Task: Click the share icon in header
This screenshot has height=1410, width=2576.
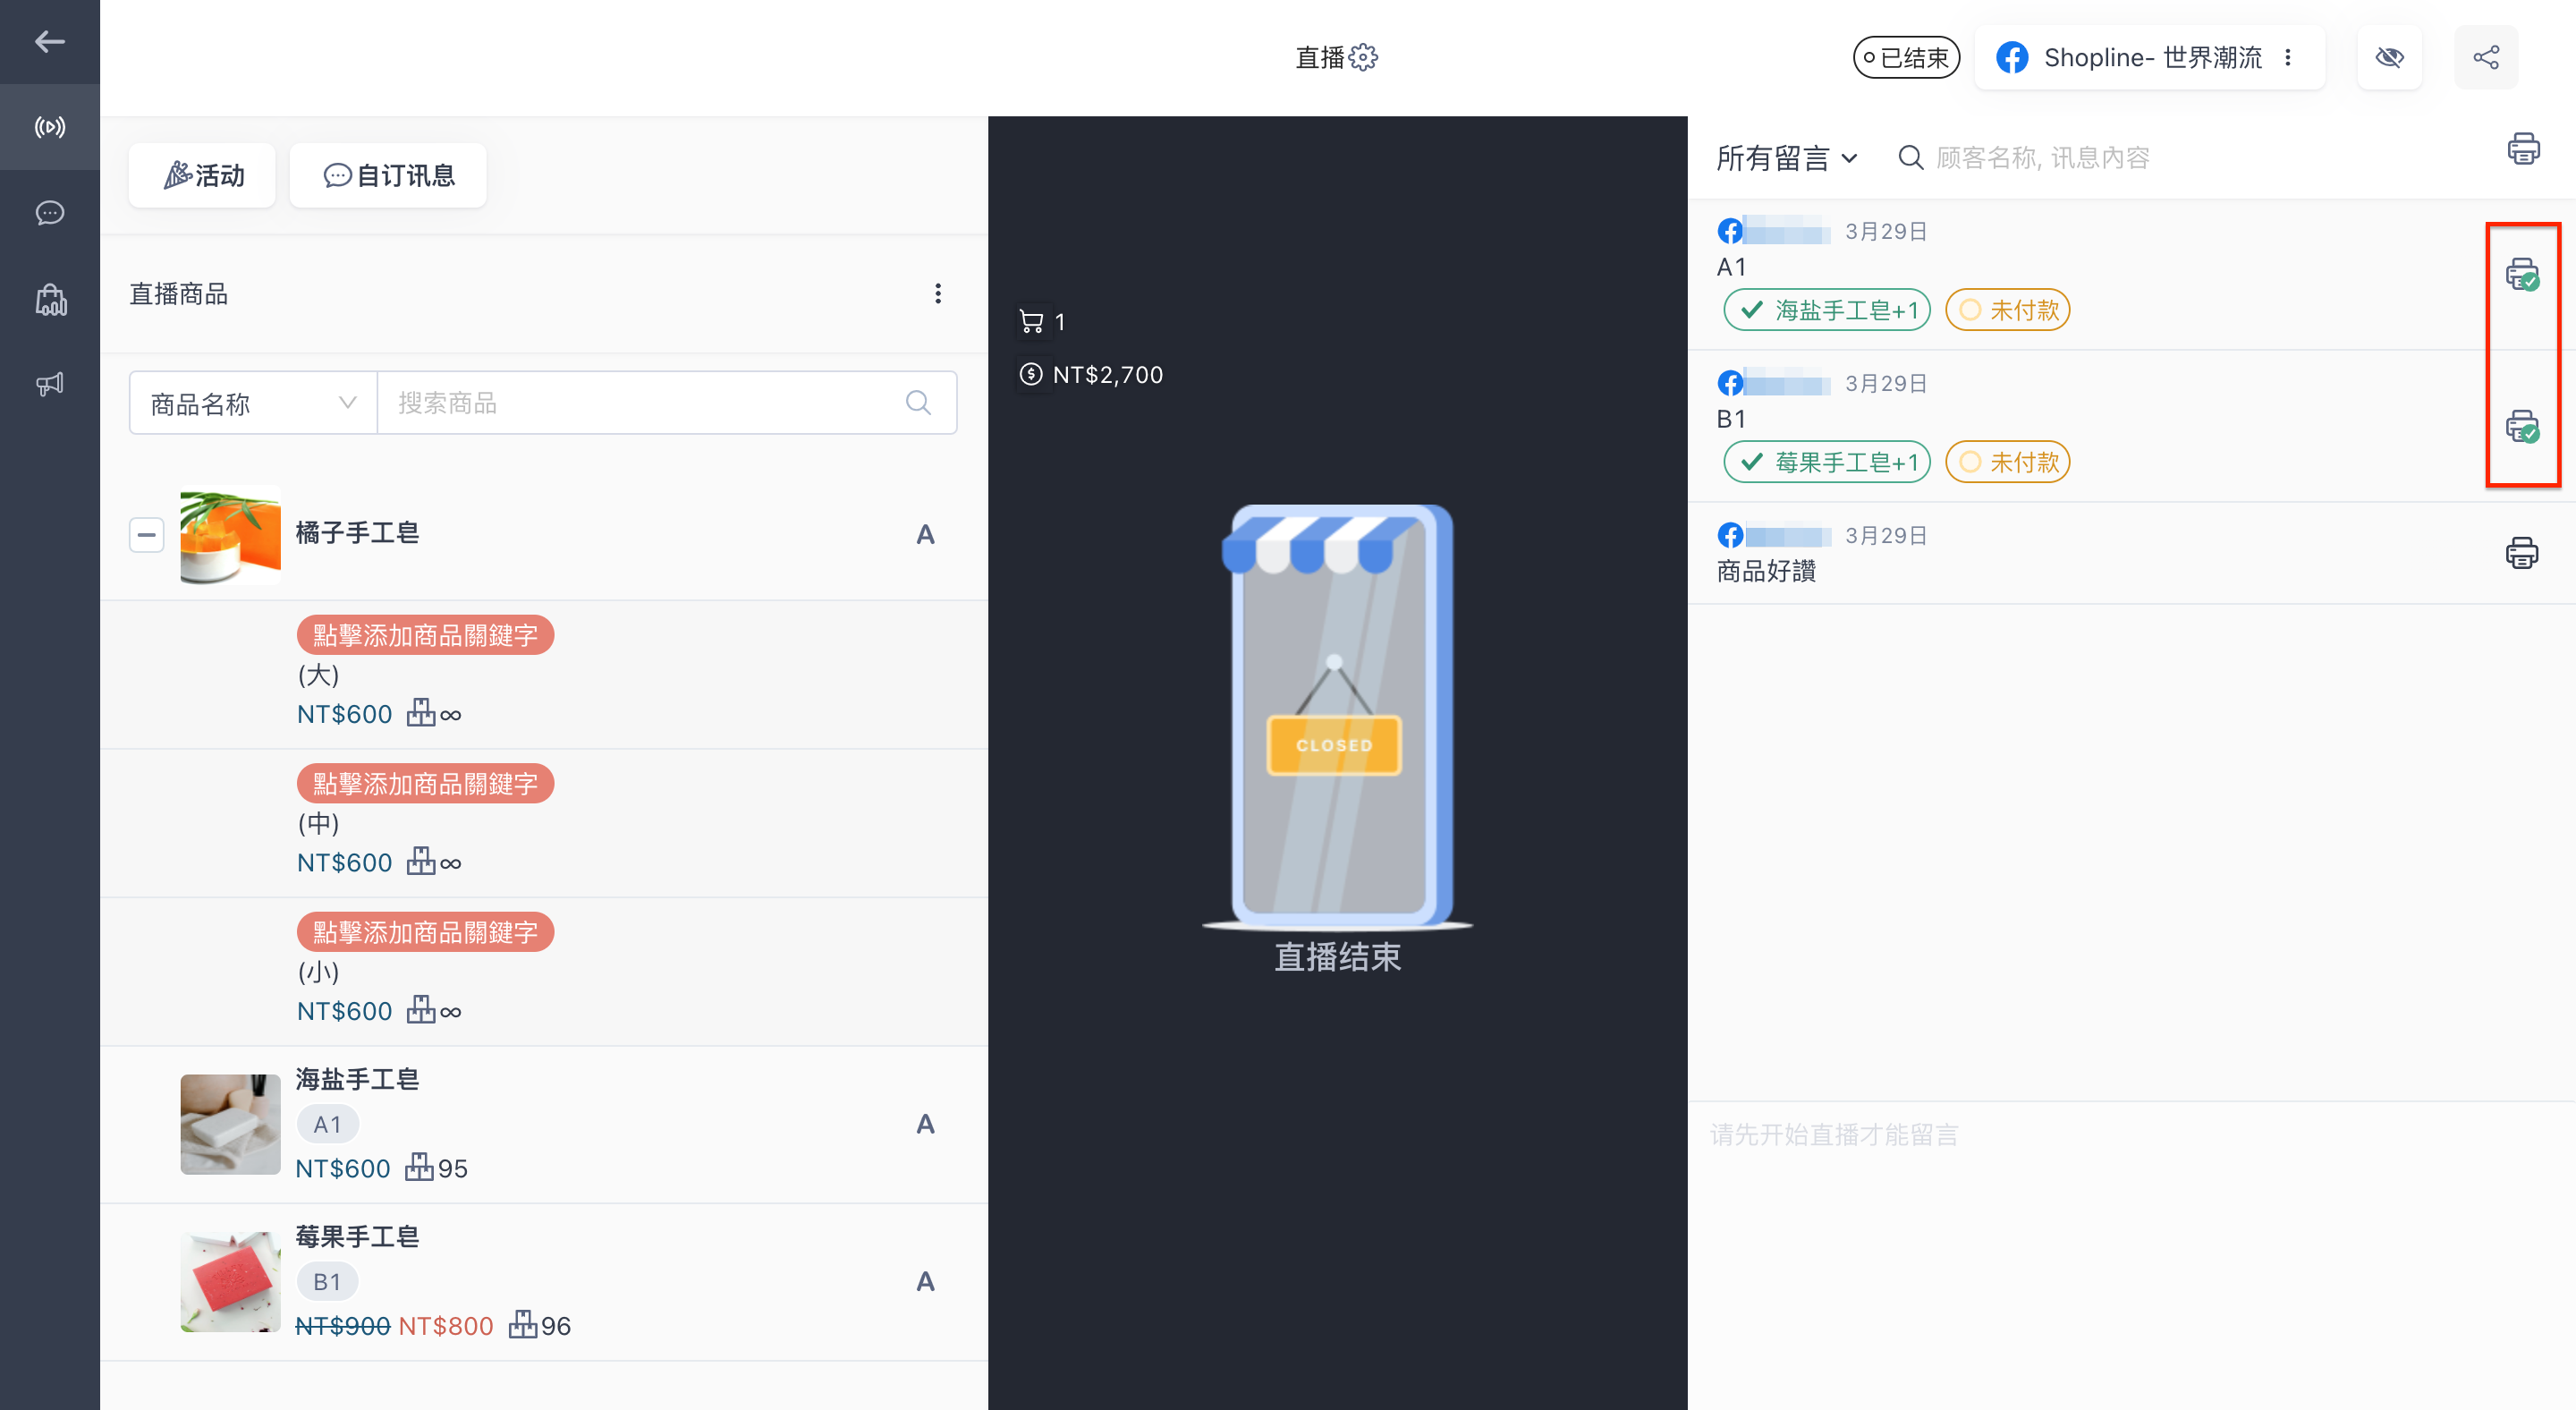Action: point(2485,58)
